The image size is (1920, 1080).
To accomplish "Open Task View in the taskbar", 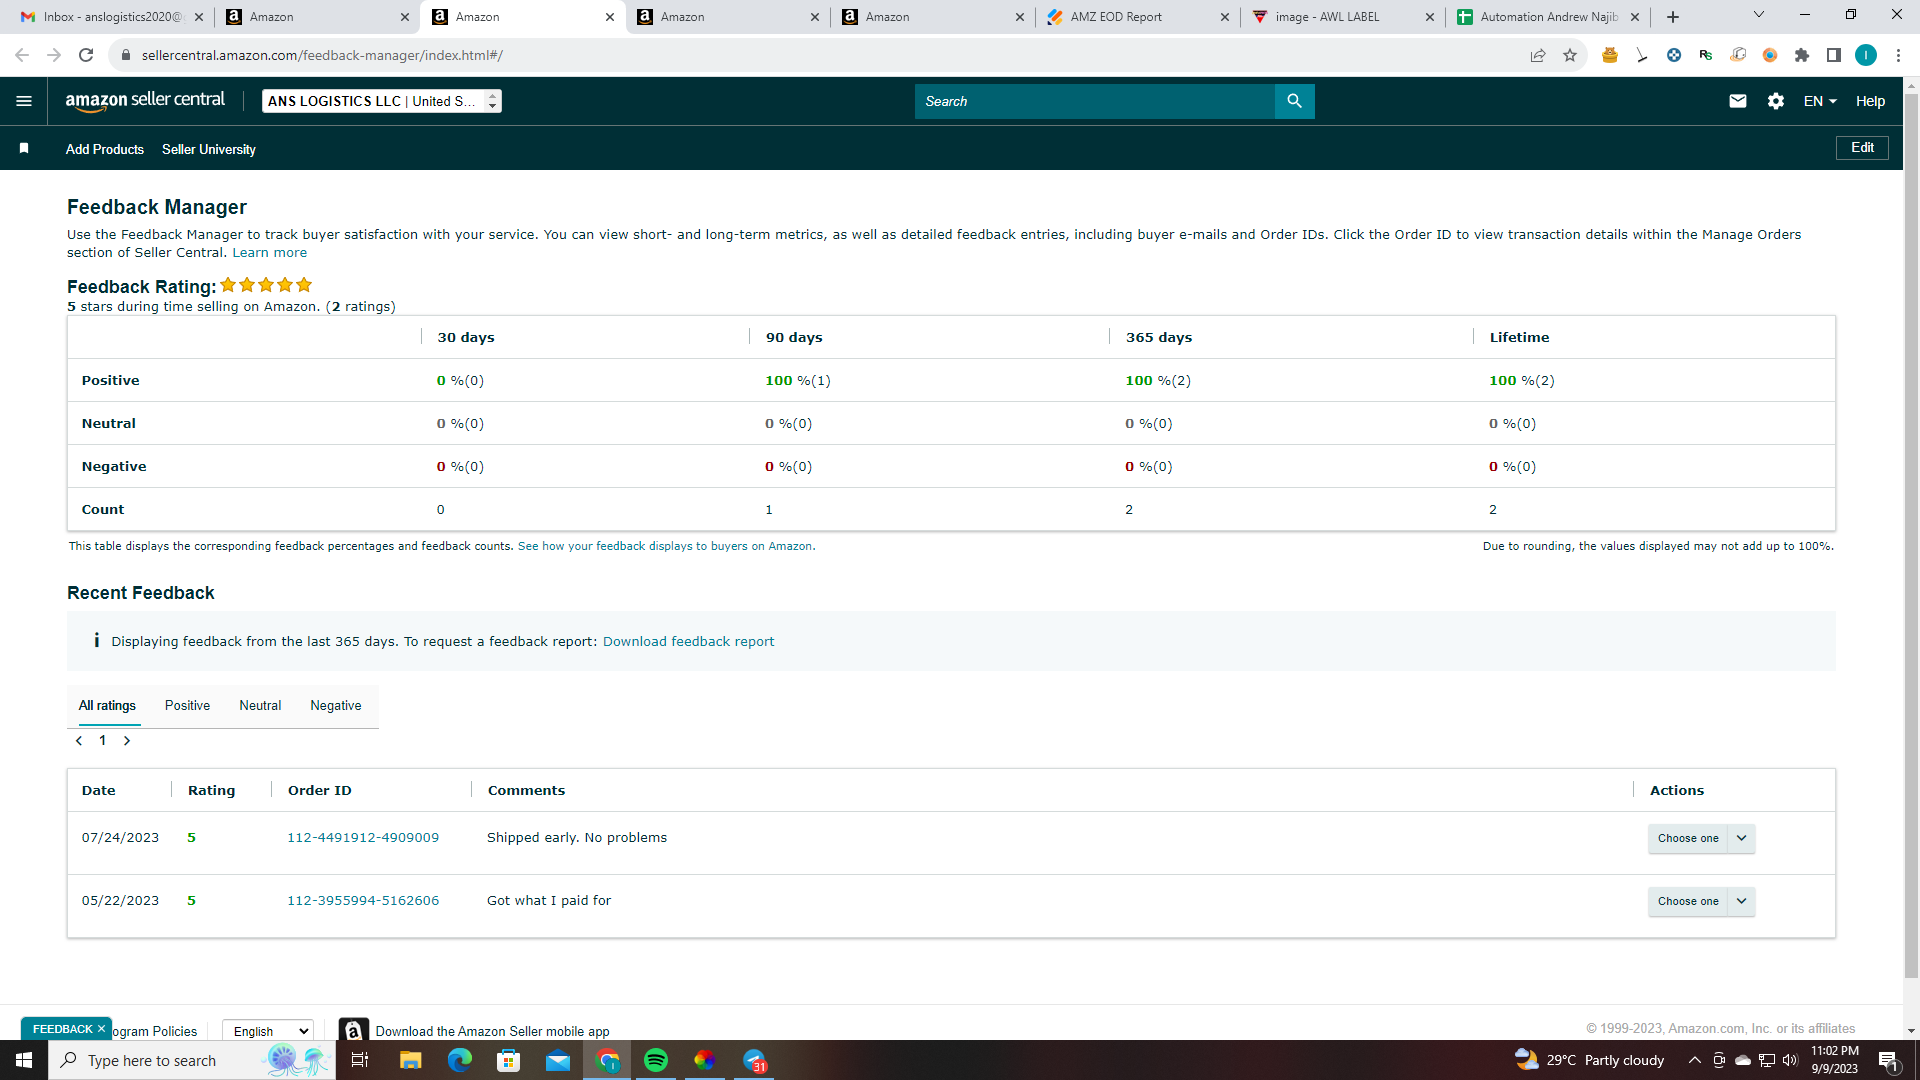I will pyautogui.click(x=361, y=1060).
